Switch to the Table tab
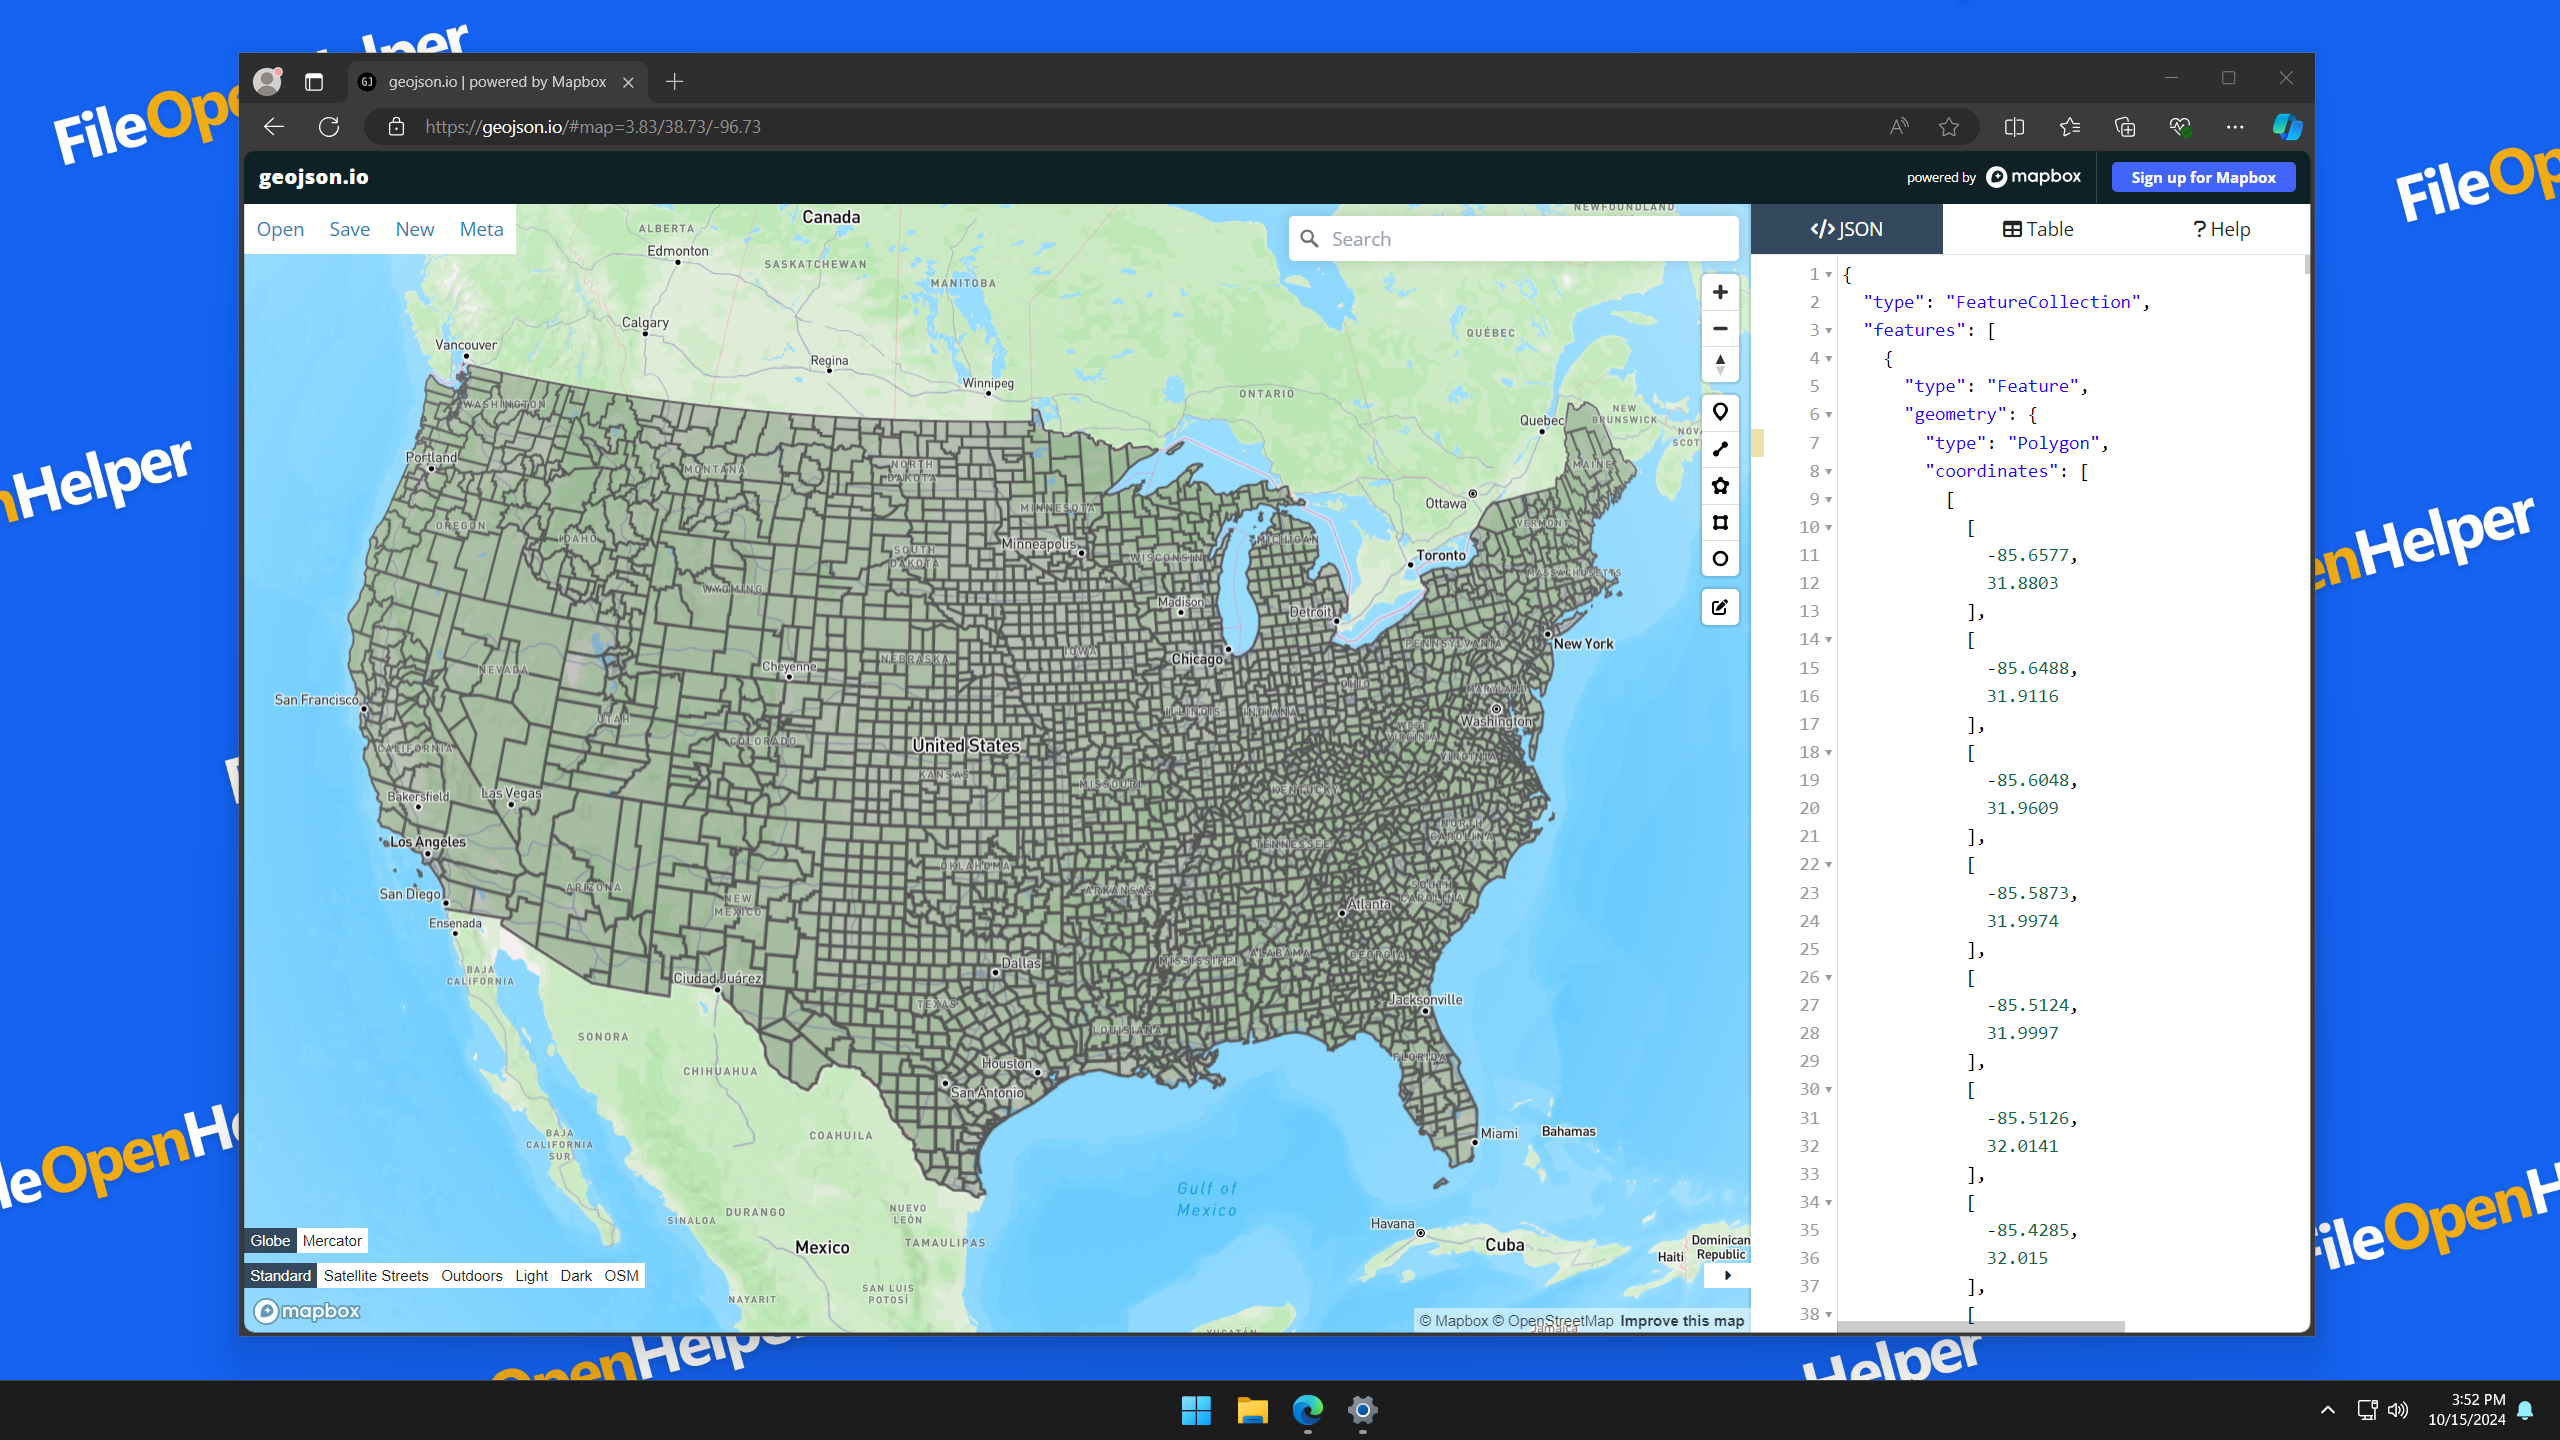2560x1440 pixels. click(2038, 229)
